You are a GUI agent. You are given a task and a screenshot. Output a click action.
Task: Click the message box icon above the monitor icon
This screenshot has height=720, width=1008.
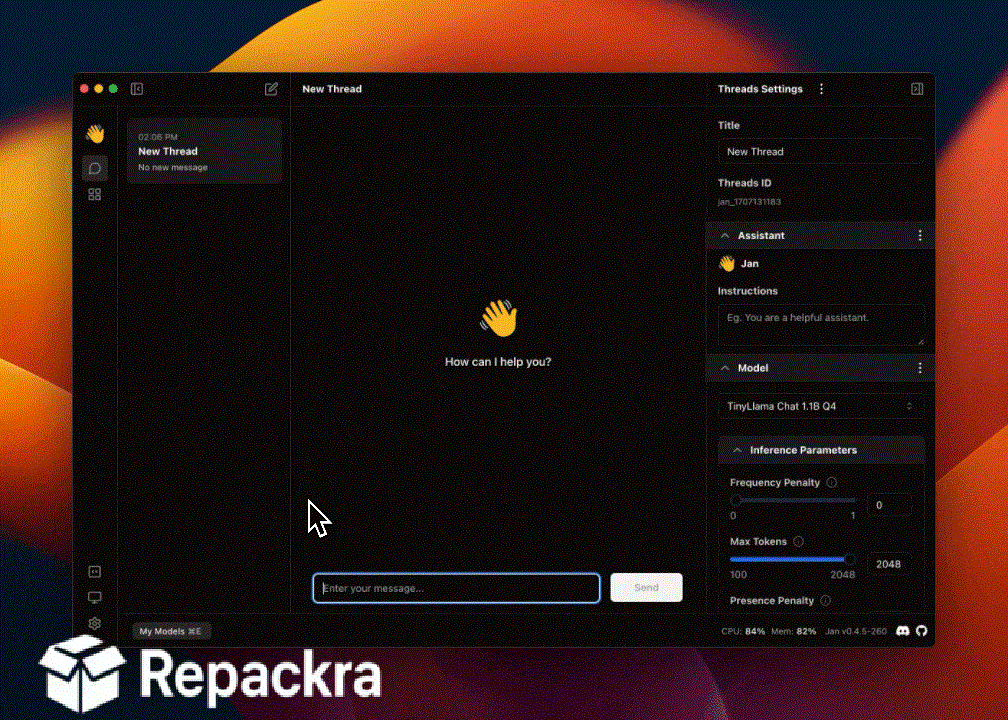pyautogui.click(x=94, y=572)
